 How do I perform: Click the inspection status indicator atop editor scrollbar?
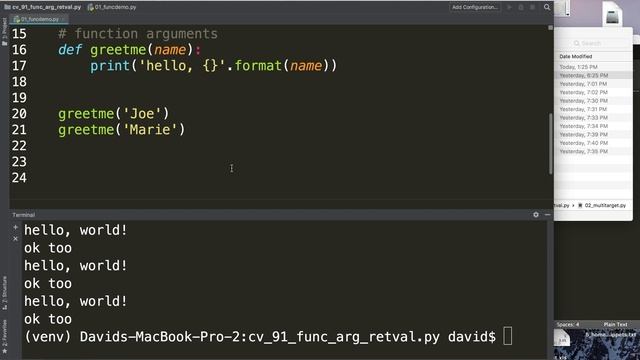(550, 28)
